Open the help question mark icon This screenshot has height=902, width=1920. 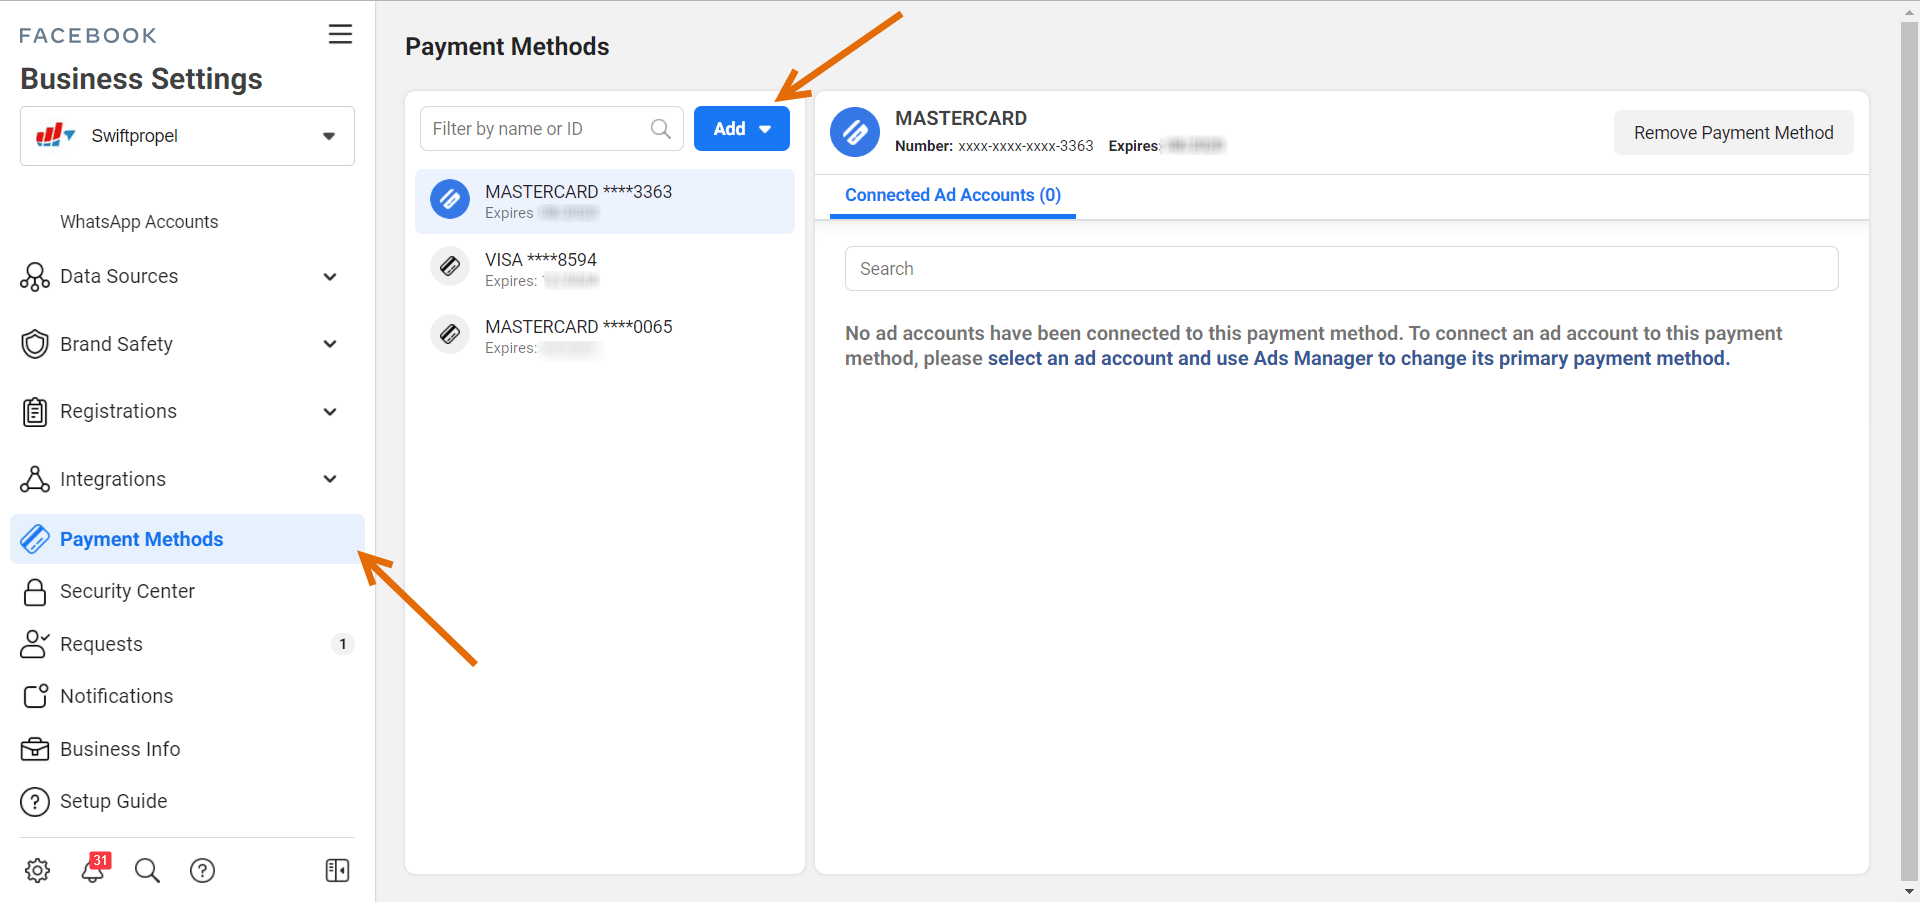202,870
